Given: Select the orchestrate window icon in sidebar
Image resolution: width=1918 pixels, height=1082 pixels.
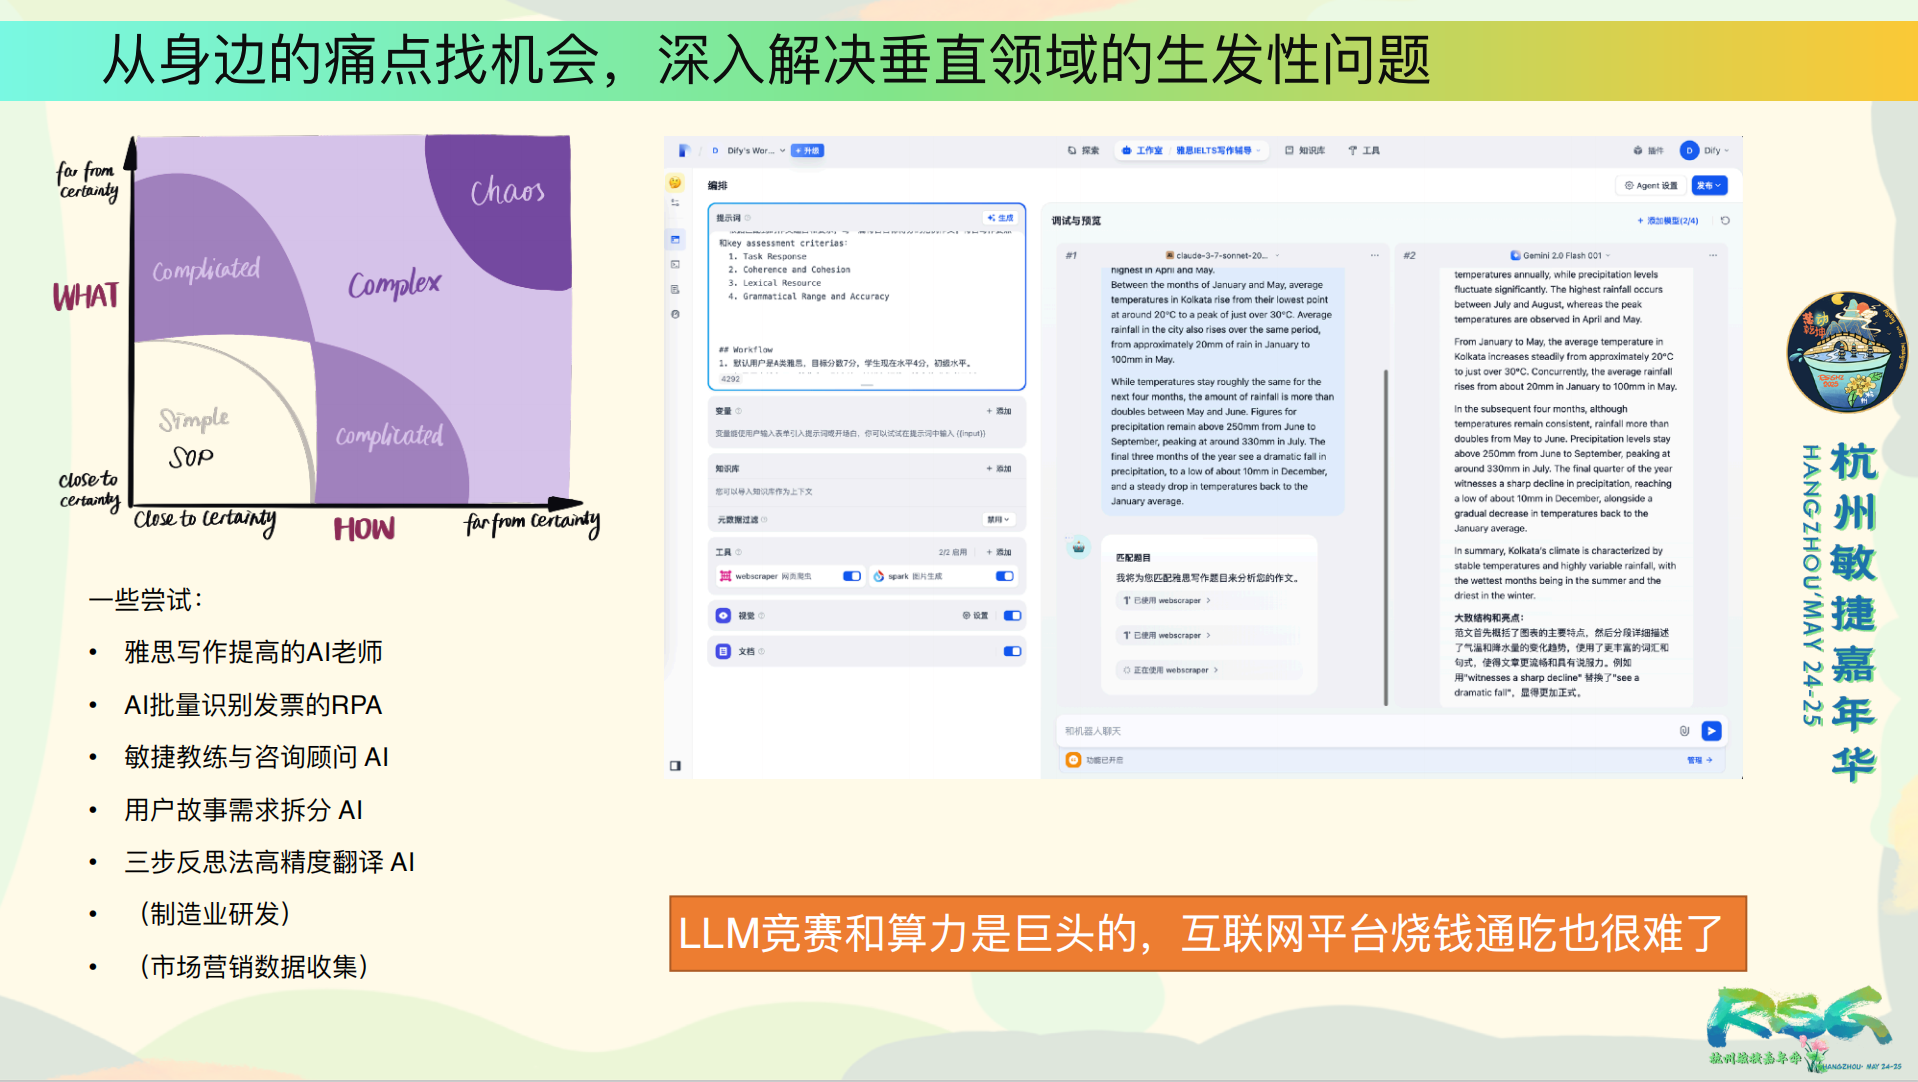Looking at the screenshot, I should pyautogui.click(x=675, y=240).
